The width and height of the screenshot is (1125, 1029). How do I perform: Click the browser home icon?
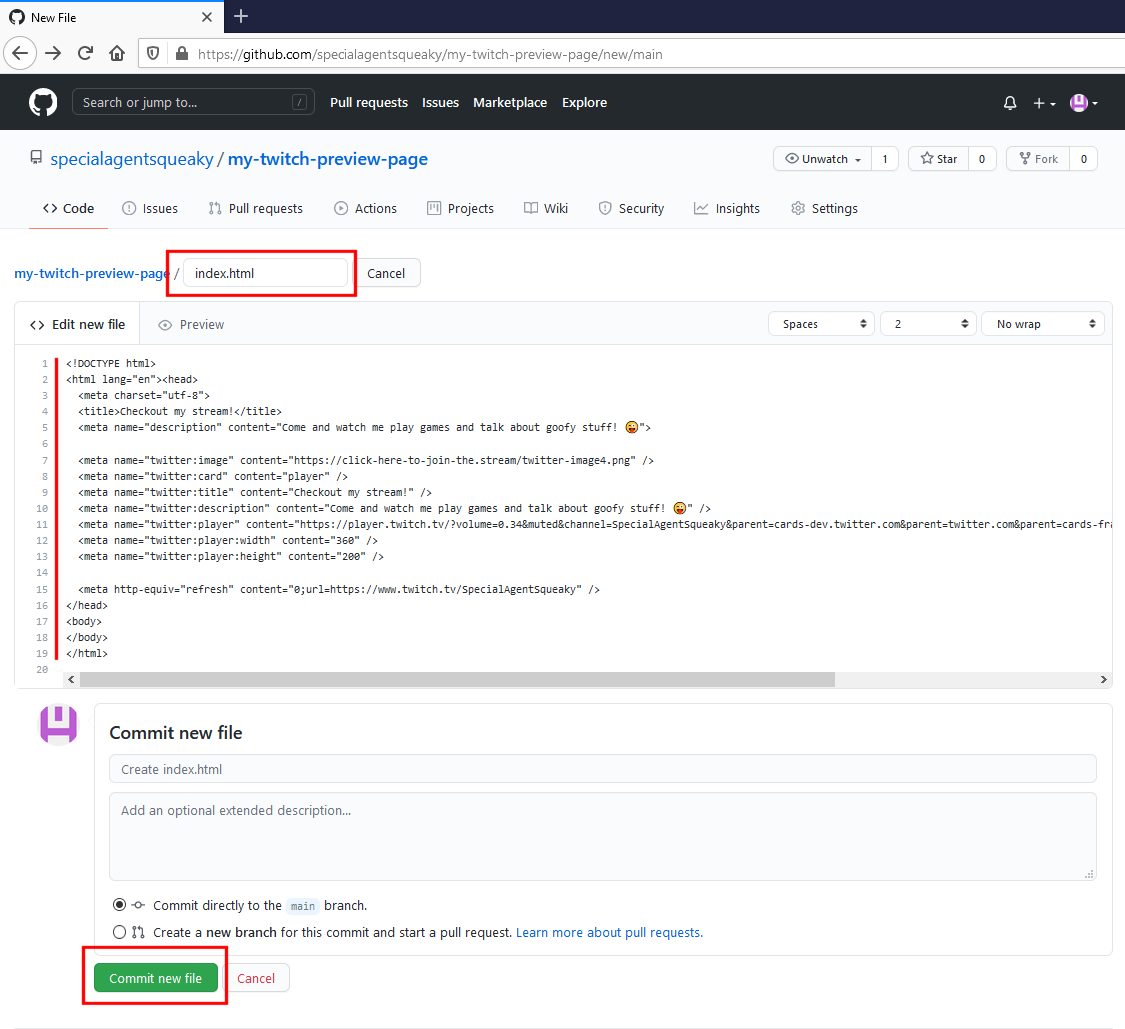point(117,53)
